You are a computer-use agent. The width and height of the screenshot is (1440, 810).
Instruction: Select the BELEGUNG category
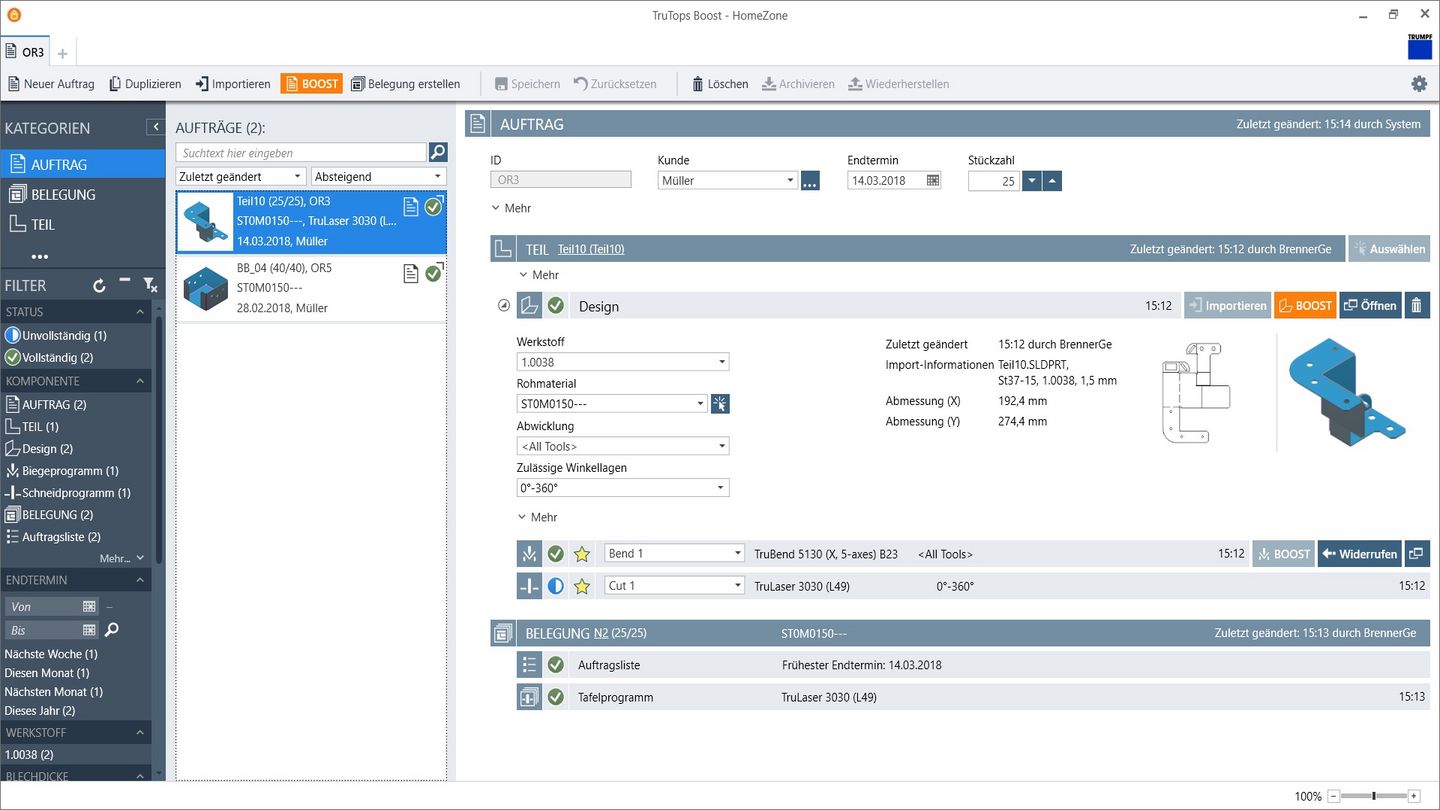(x=62, y=194)
